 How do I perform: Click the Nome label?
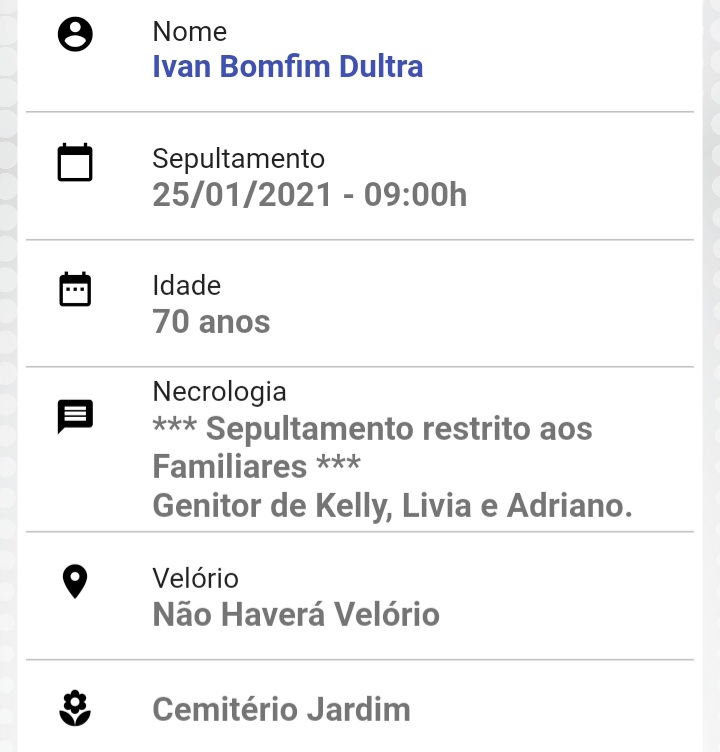pyautogui.click(x=189, y=32)
